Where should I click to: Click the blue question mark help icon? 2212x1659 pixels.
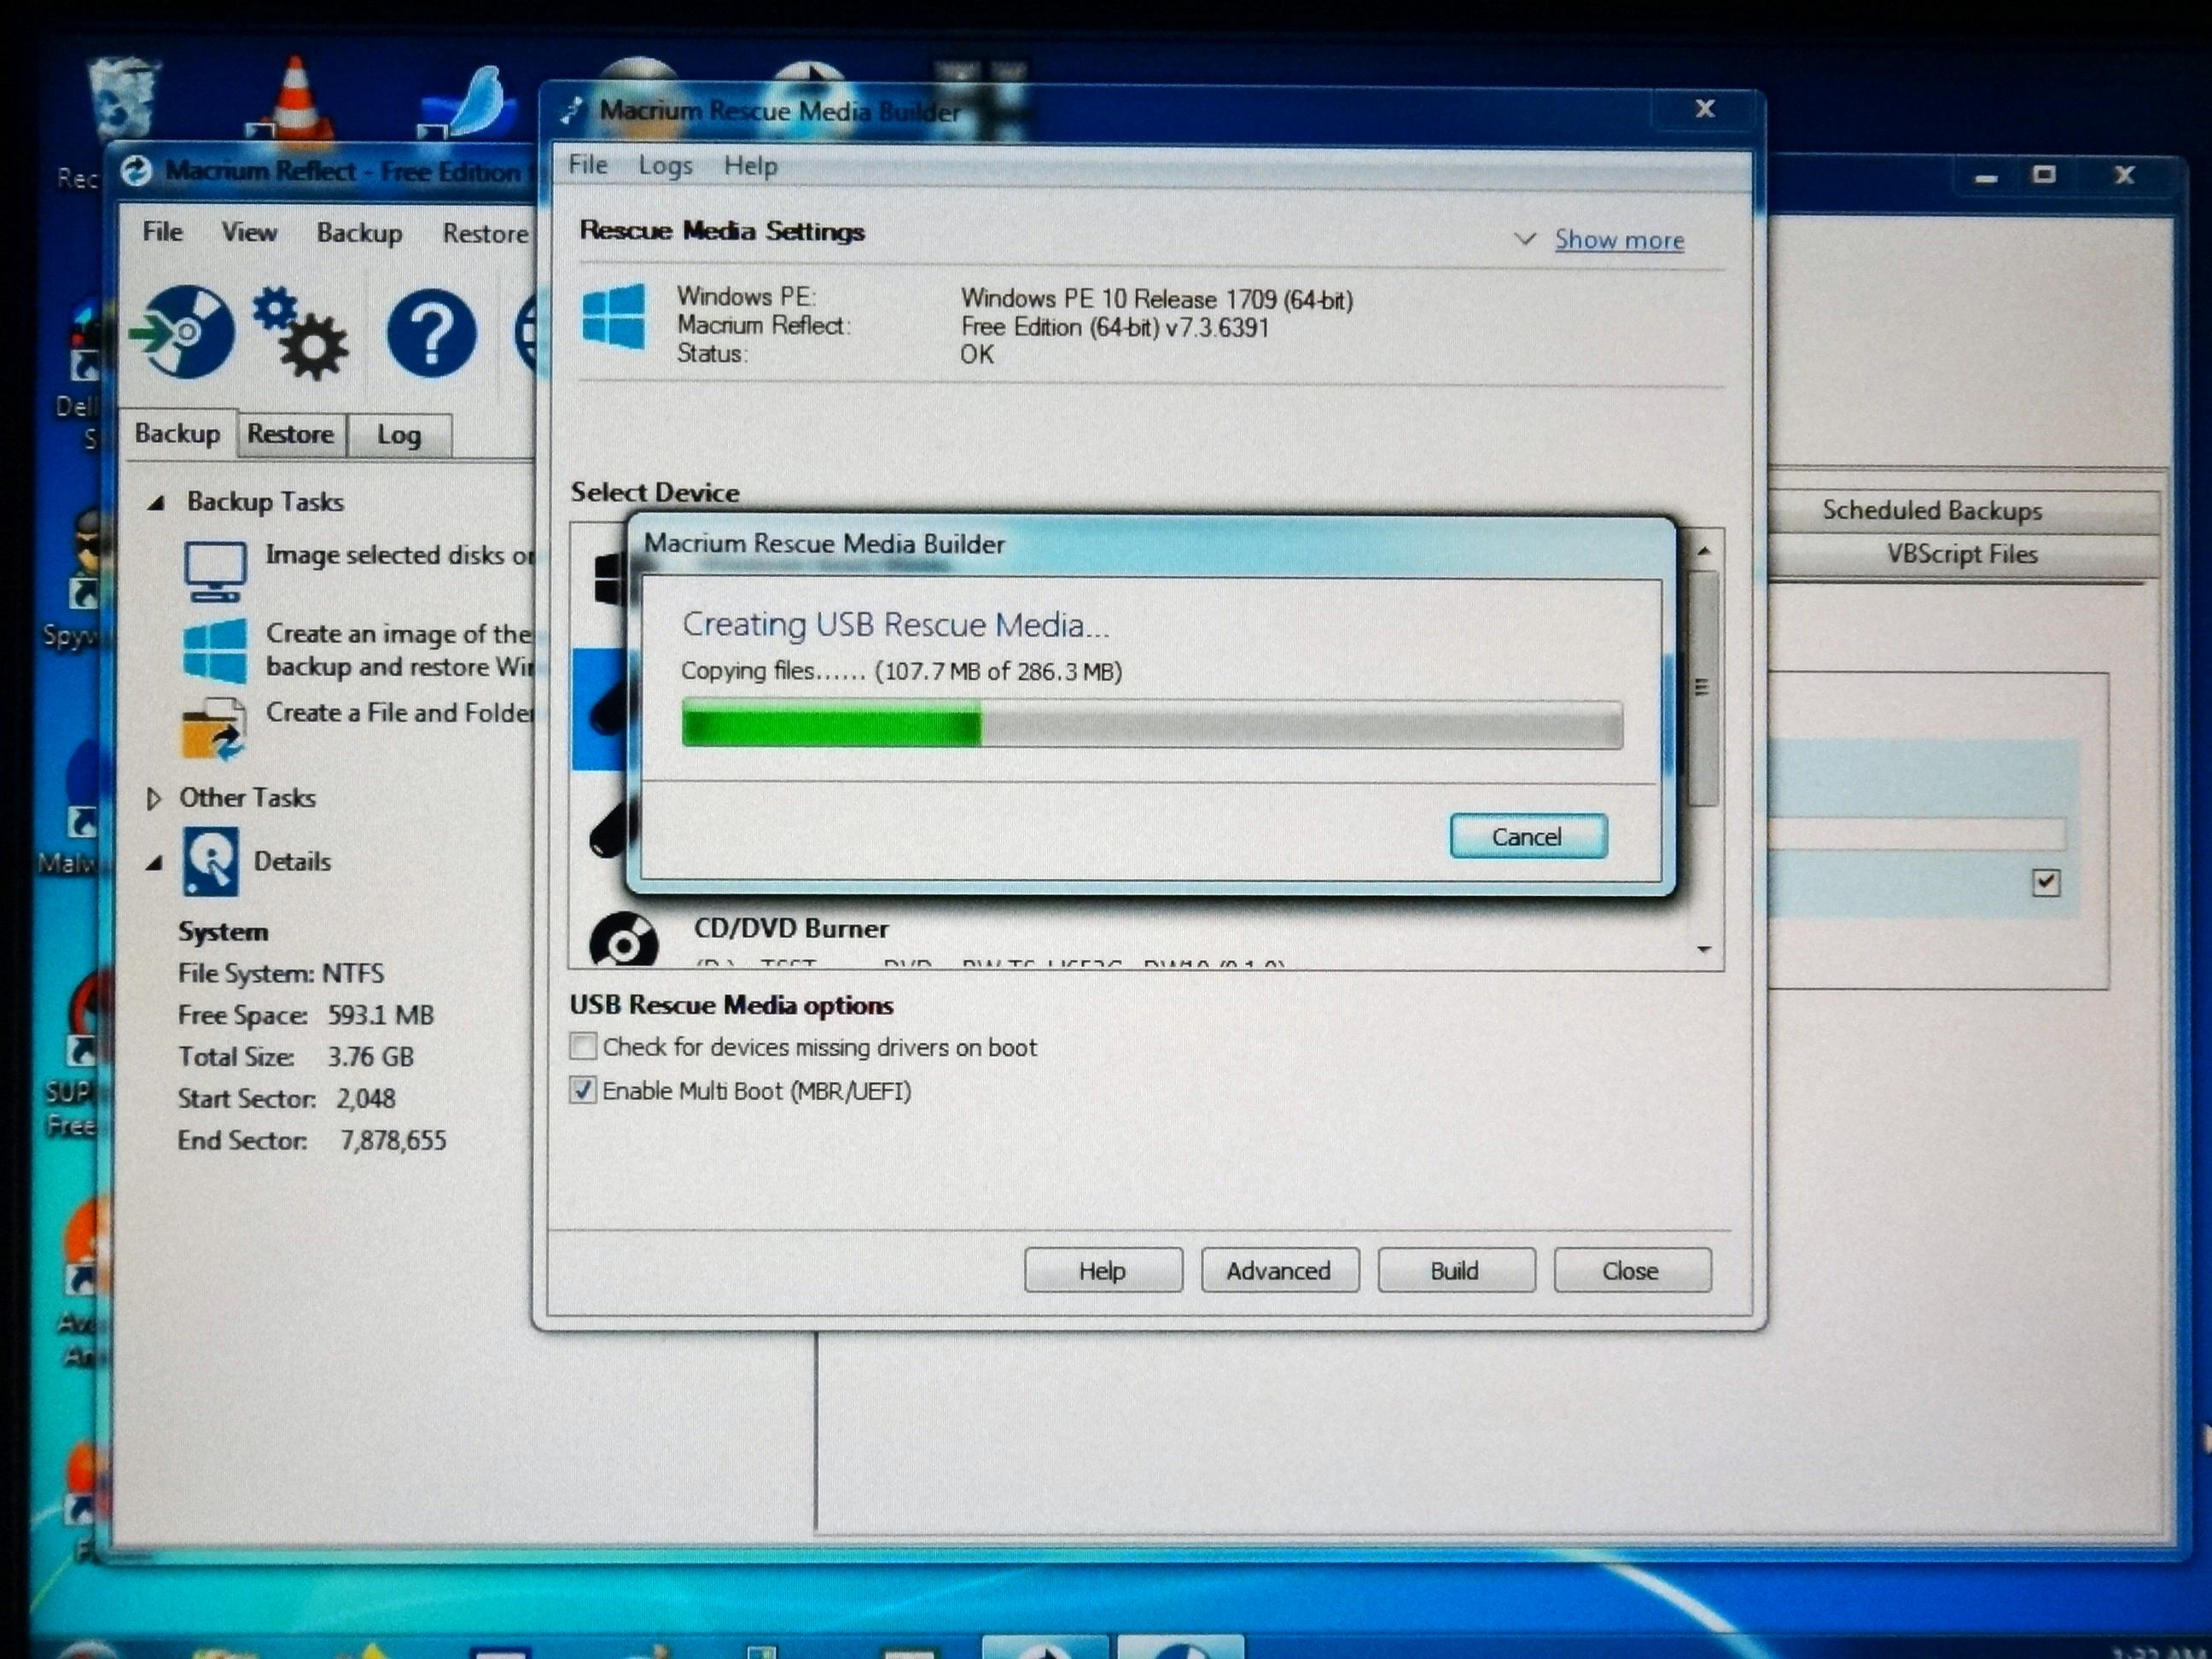pos(431,333)
